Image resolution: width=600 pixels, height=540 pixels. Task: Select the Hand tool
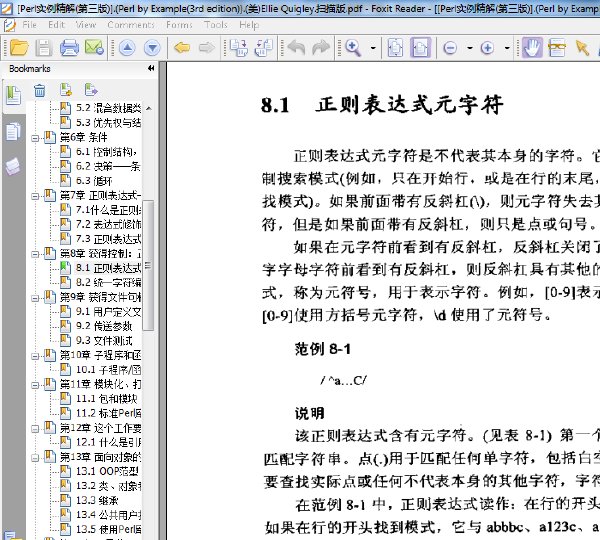pyautogui.click(x=532, y=48)
